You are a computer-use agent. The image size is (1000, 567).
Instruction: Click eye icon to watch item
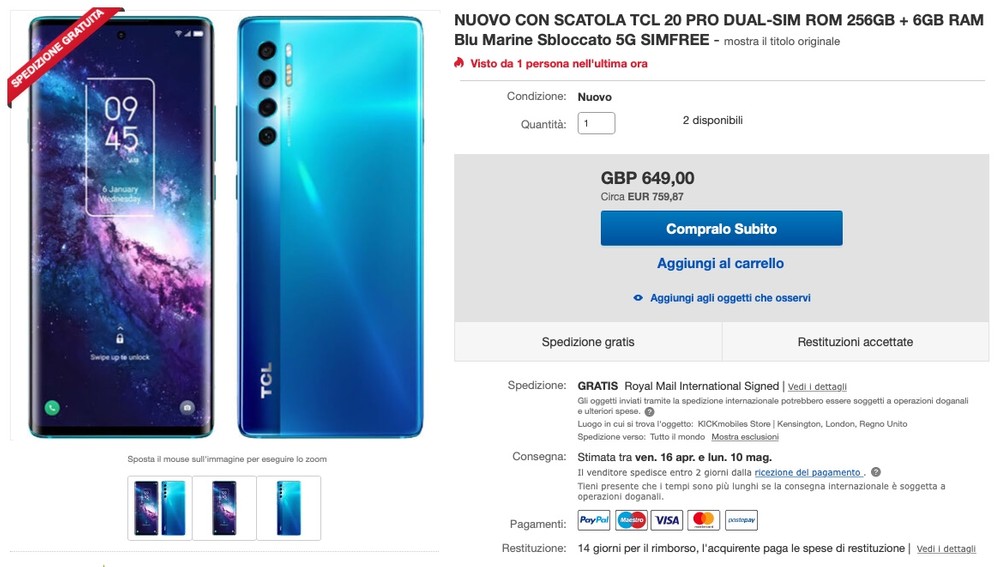pyautogui.click(x=638, y=298)
